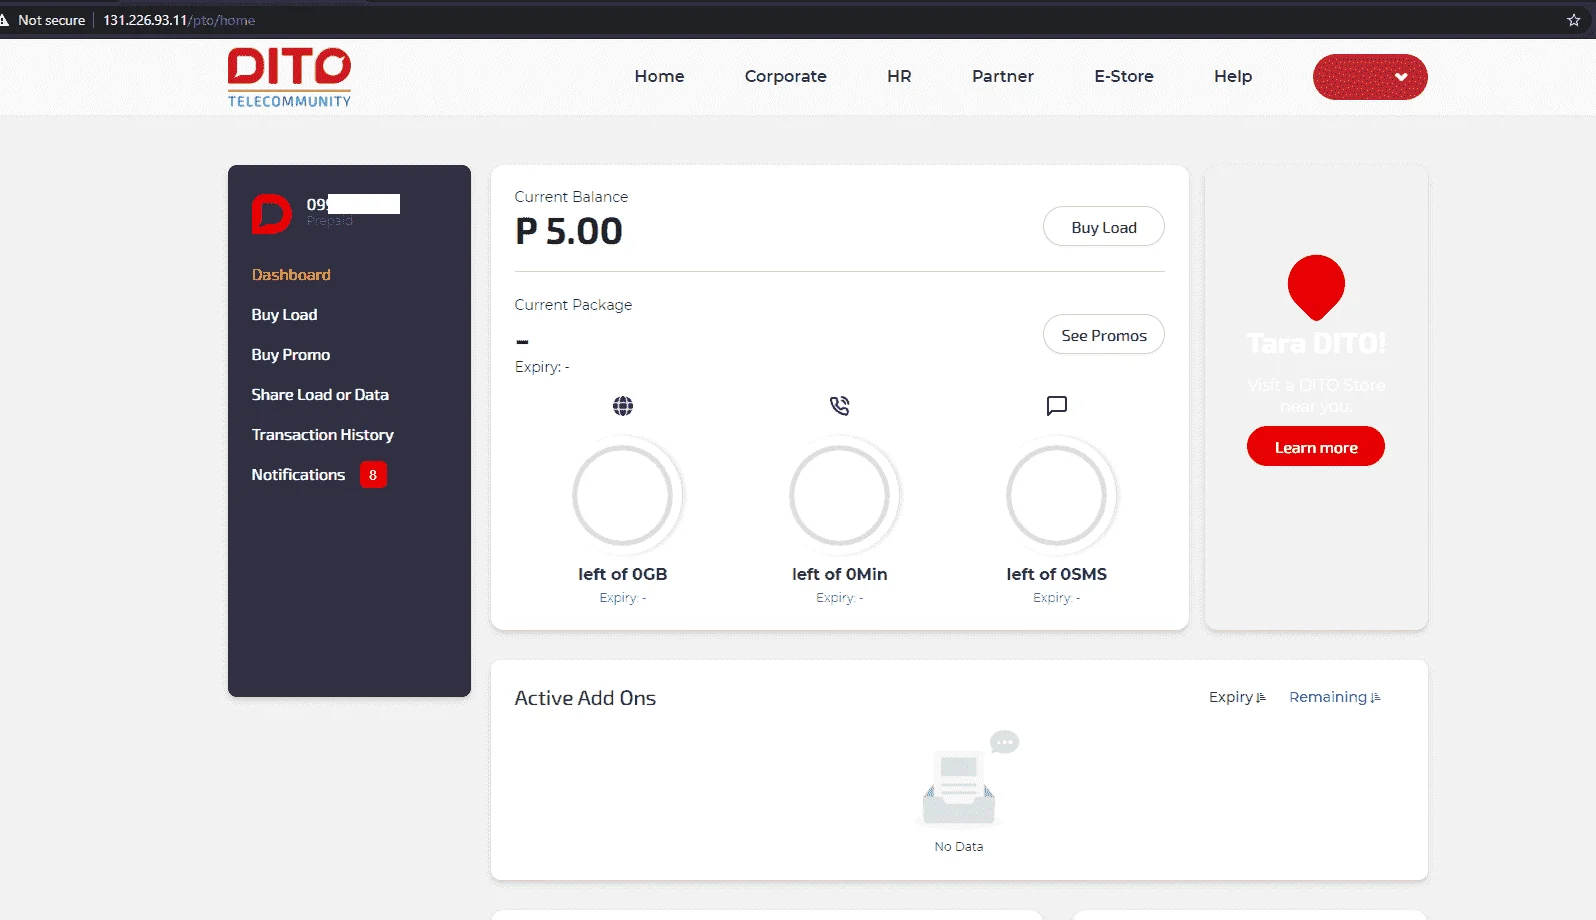Click the 'left of 0GB' label
Viewport: 1596px width, 920px height.
pyautogui.click(x=623, y=574)
